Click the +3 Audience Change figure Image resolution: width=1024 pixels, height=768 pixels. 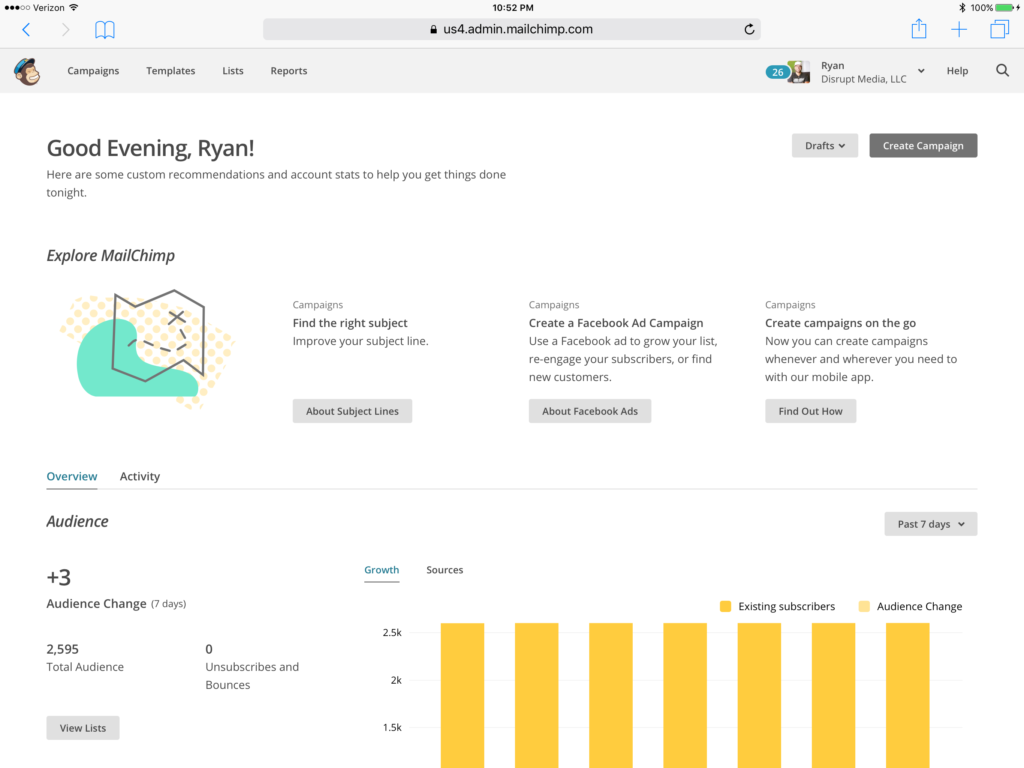pos(59,577)
